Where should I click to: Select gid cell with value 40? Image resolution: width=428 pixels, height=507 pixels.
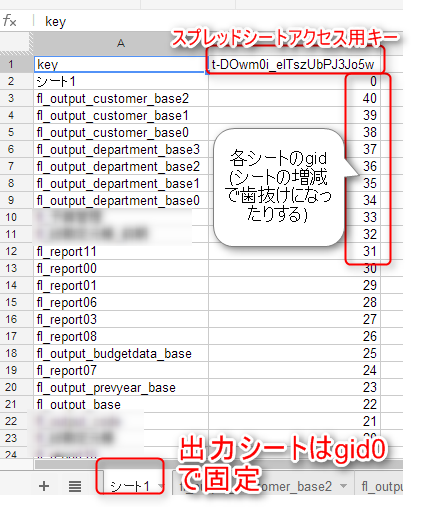click(x=294, y=98)
